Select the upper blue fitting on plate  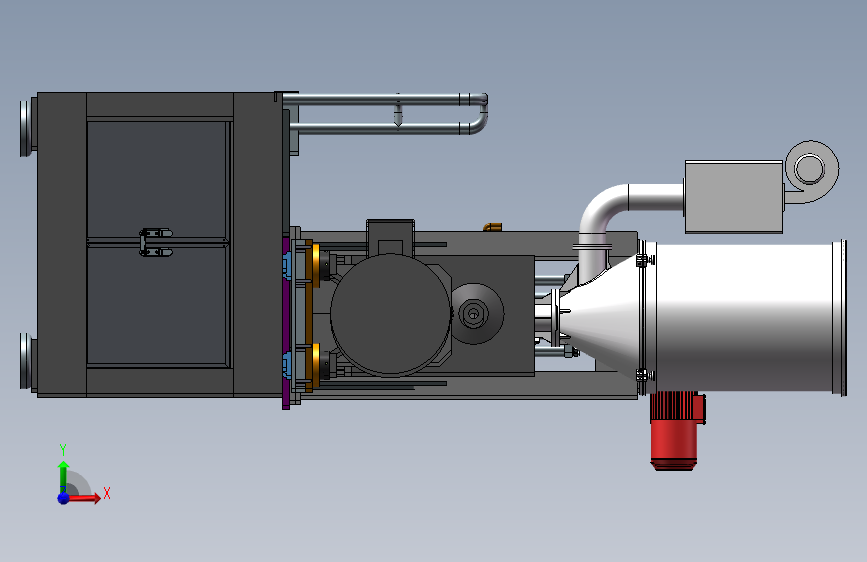(x=287, y=264)
